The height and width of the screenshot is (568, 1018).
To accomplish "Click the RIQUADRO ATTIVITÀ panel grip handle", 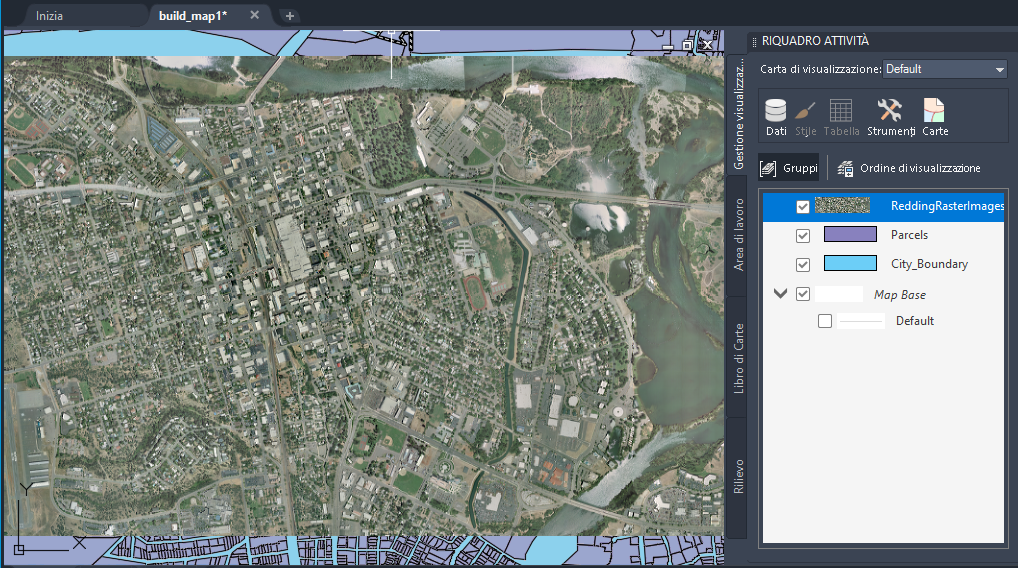I will 754,42.
